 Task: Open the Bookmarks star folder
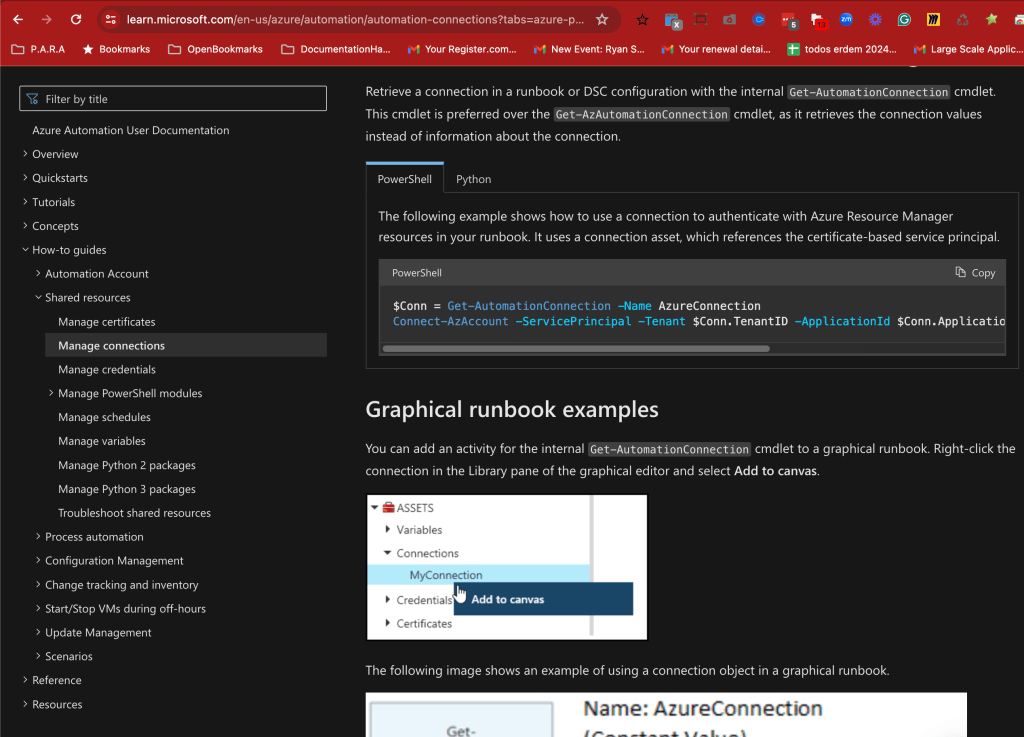(116, 49)
